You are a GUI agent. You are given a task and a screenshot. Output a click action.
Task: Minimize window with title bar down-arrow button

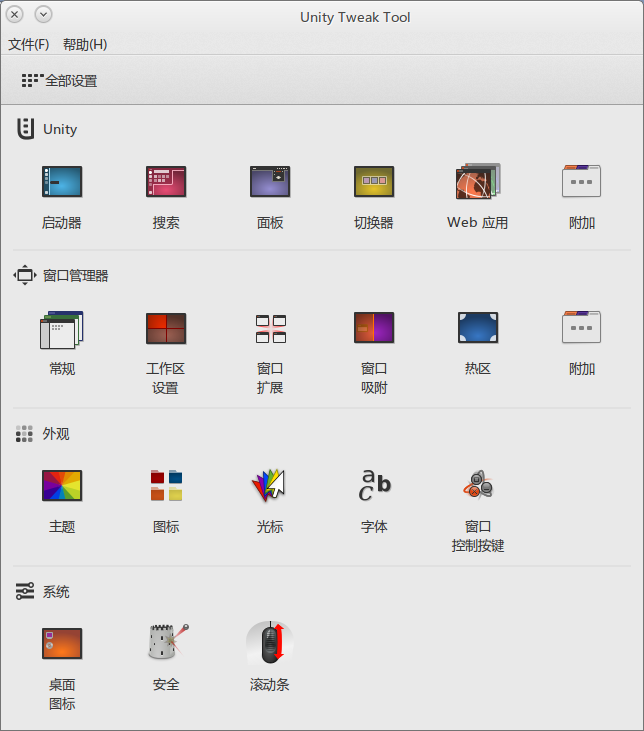43,14
